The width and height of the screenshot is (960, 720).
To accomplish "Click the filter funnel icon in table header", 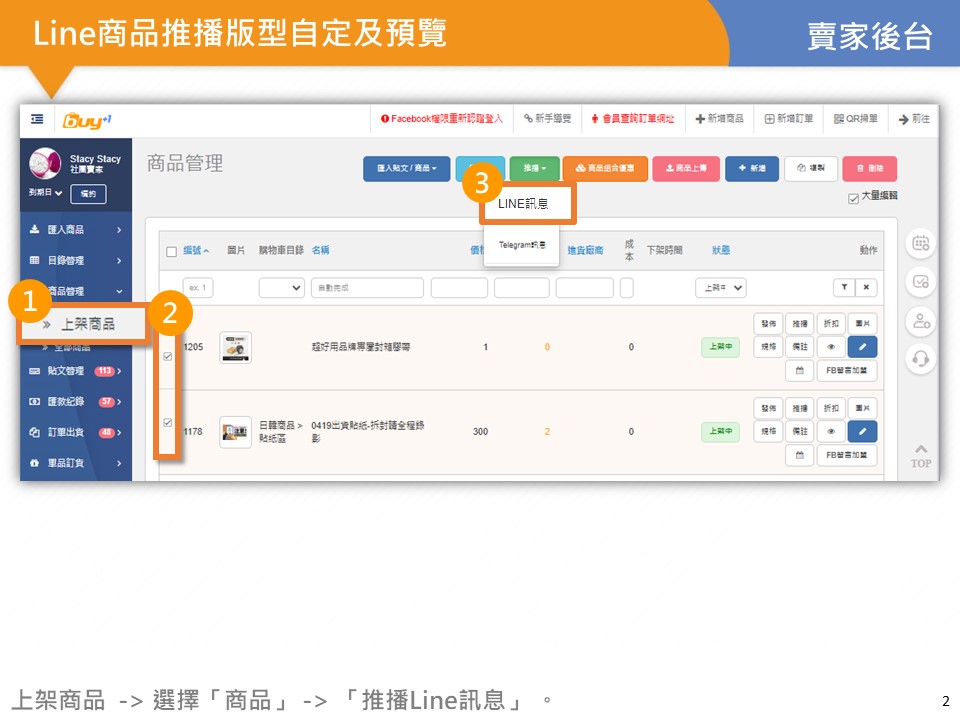I will pos(844,288).
